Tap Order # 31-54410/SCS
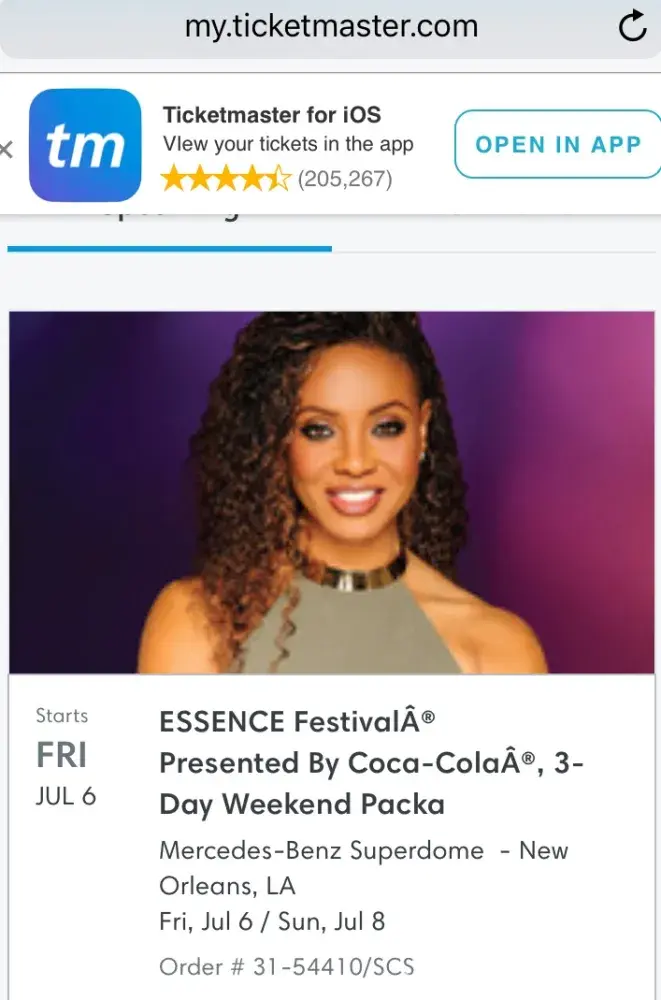 tap(286, 967)
